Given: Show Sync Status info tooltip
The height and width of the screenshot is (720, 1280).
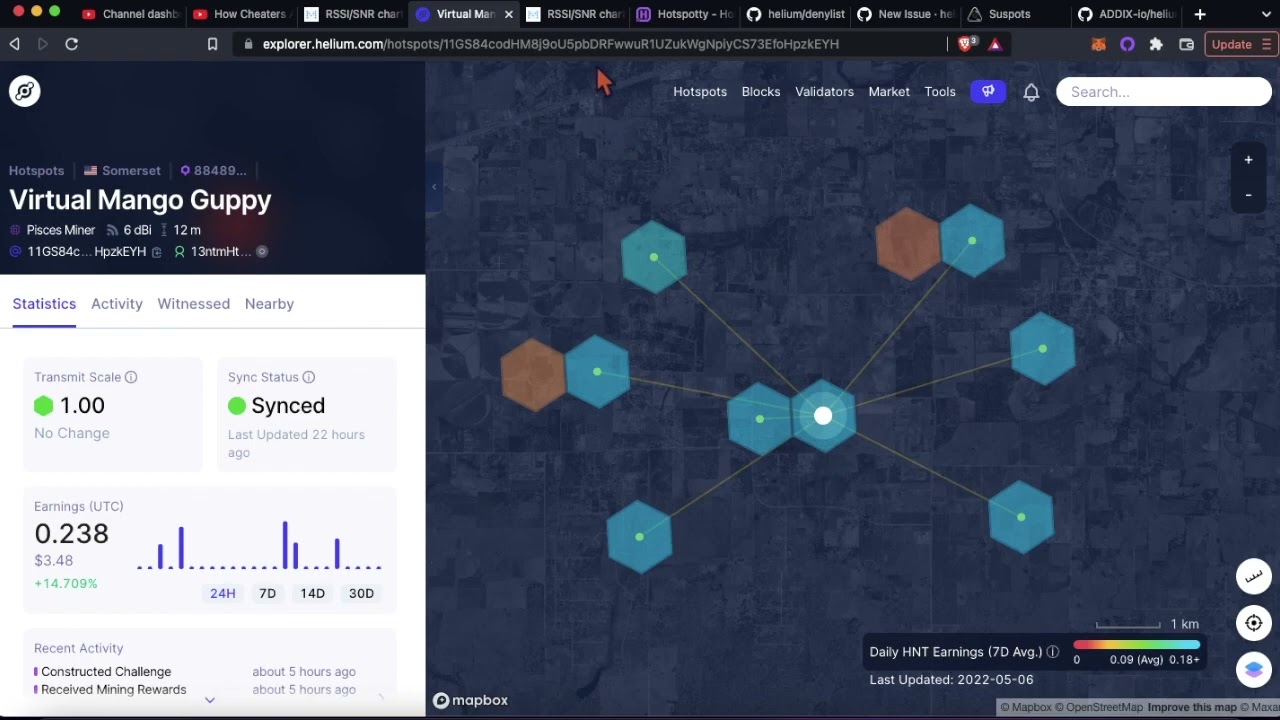Looking at the screenshot, I should 309,377.
